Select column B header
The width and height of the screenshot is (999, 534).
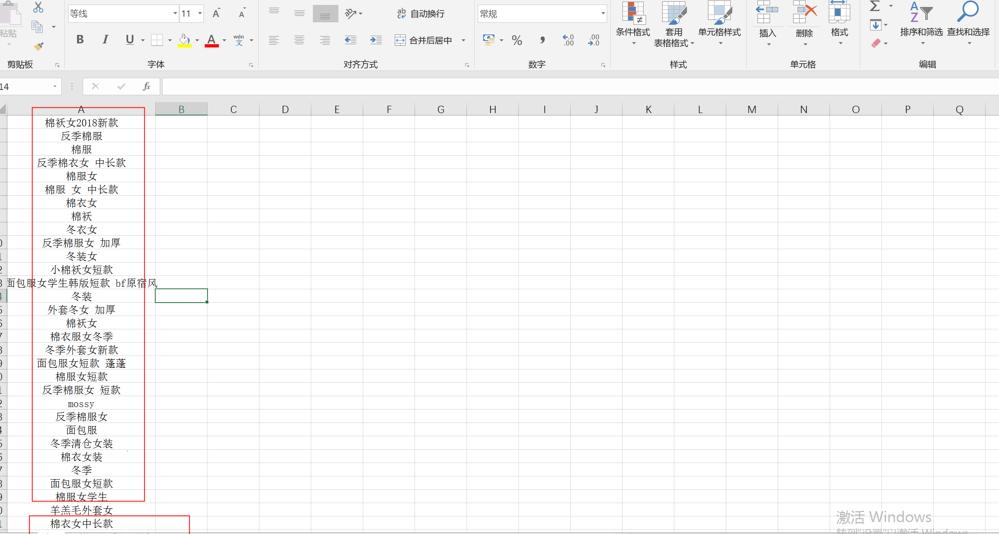coord(181,110)
